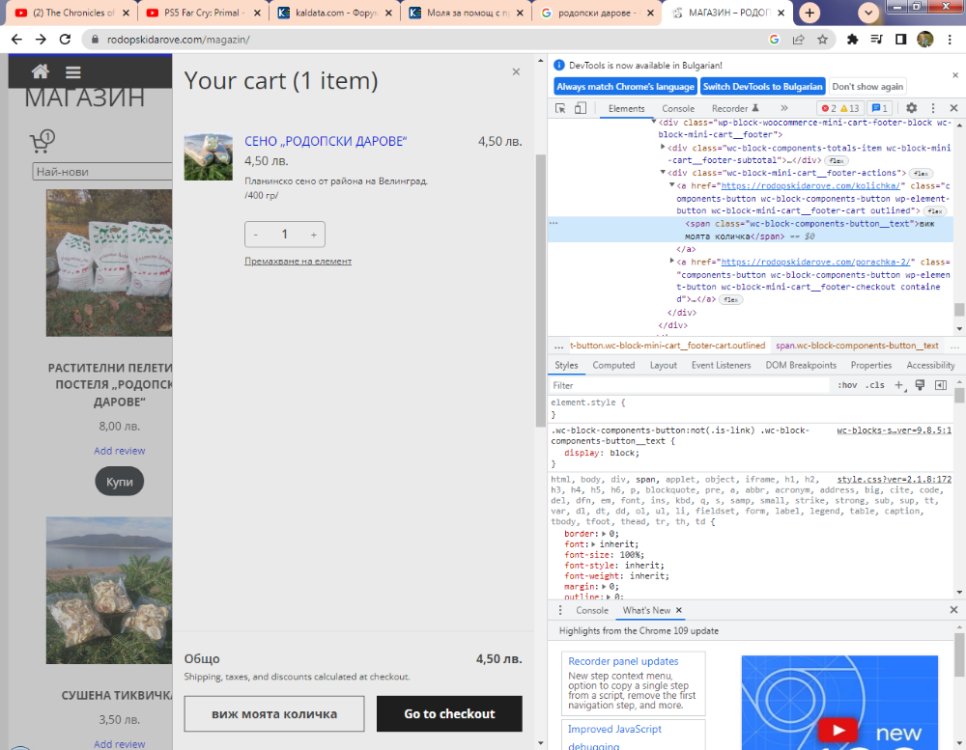966x750 pixels.
Task: Close the What's New tab
Action: 679,610
